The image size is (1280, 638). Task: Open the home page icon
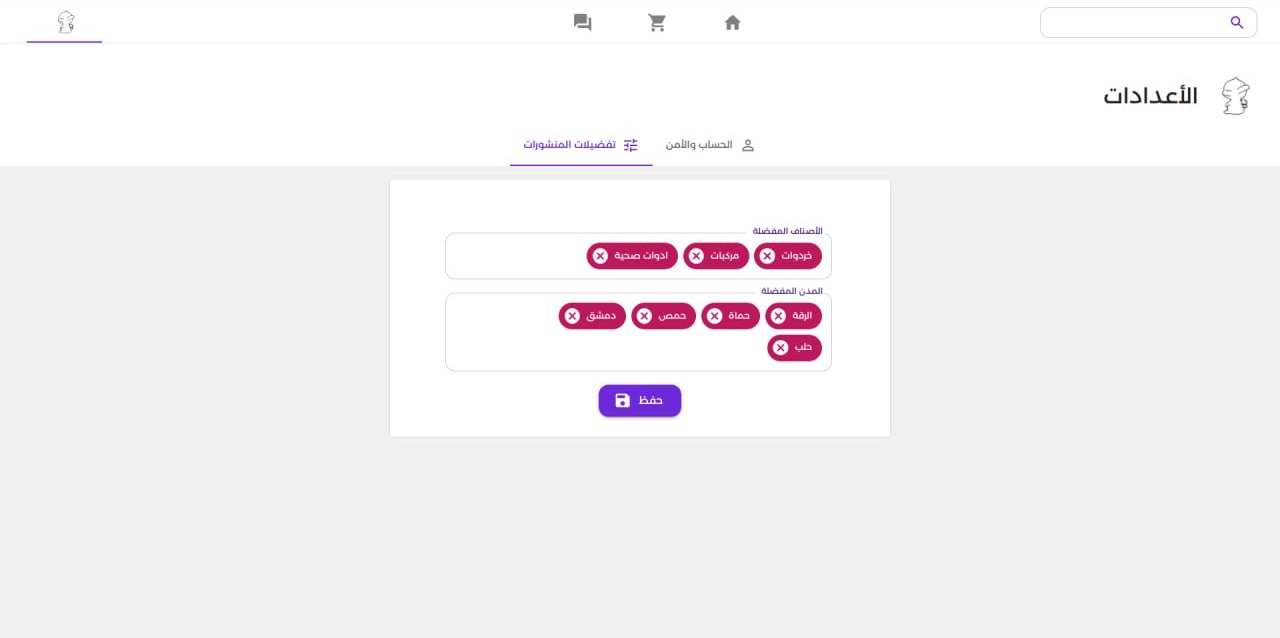click(732, 22)
